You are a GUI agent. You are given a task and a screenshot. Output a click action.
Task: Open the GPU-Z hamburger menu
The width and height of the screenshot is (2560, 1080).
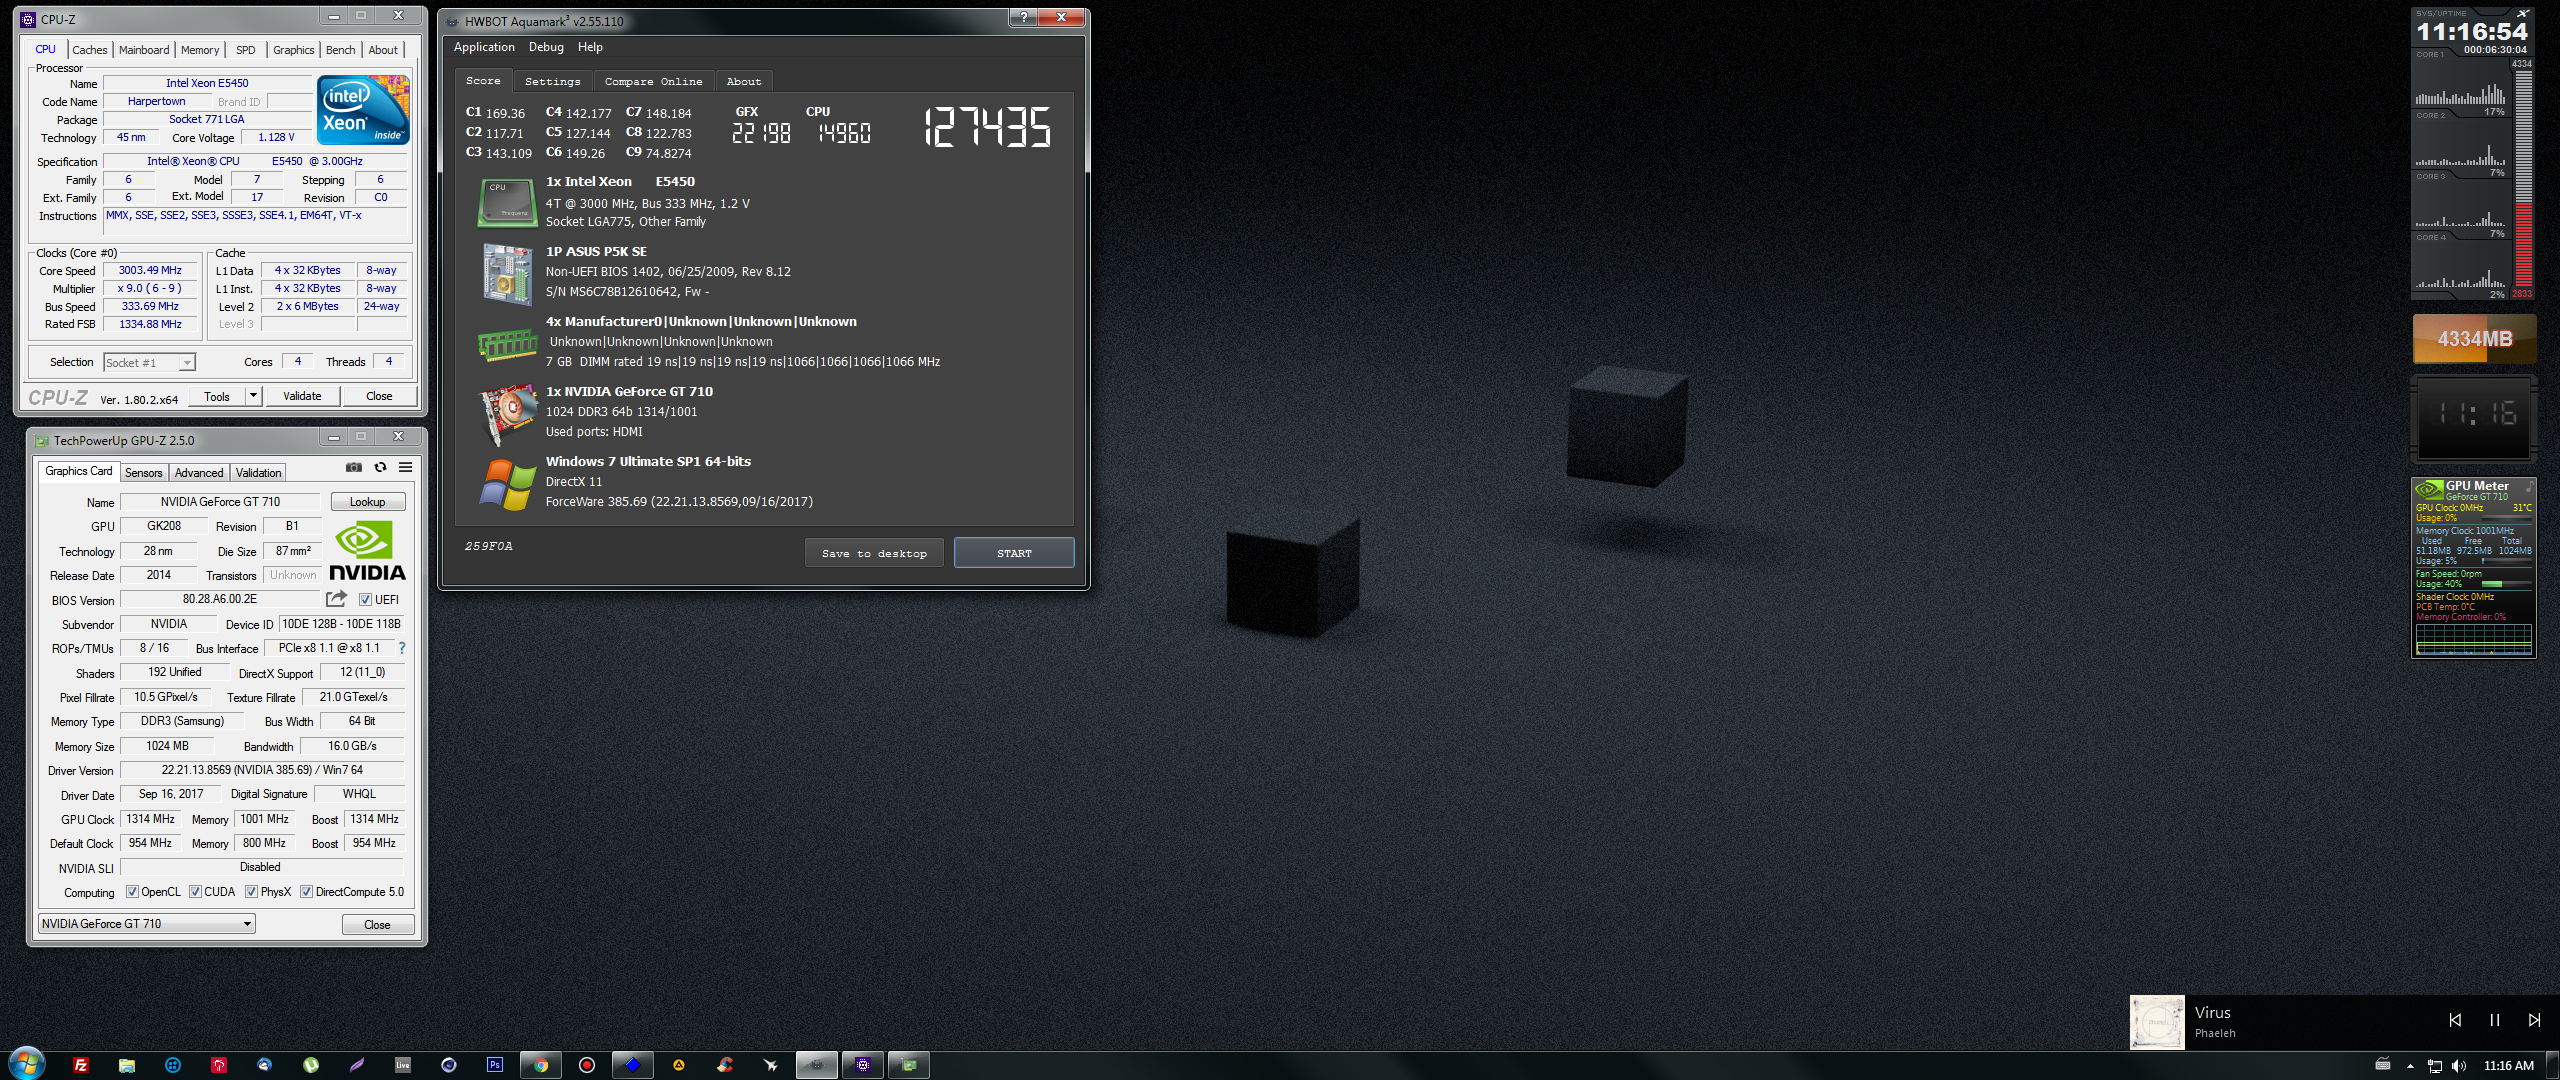click(x=405, y=467)
